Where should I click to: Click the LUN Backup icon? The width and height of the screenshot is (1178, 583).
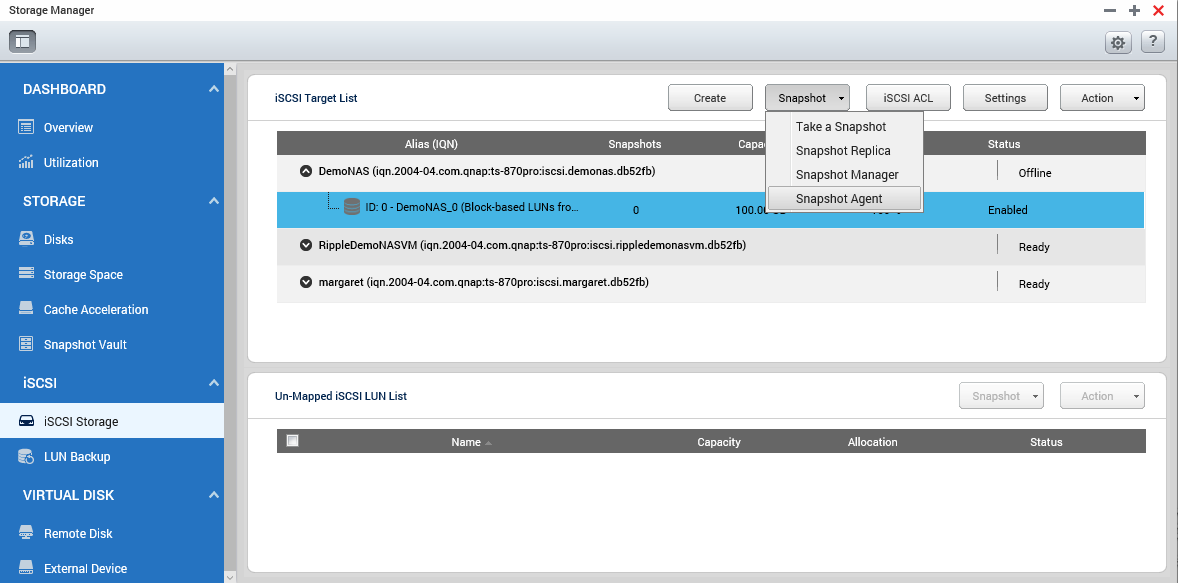(x=26, y=456)
